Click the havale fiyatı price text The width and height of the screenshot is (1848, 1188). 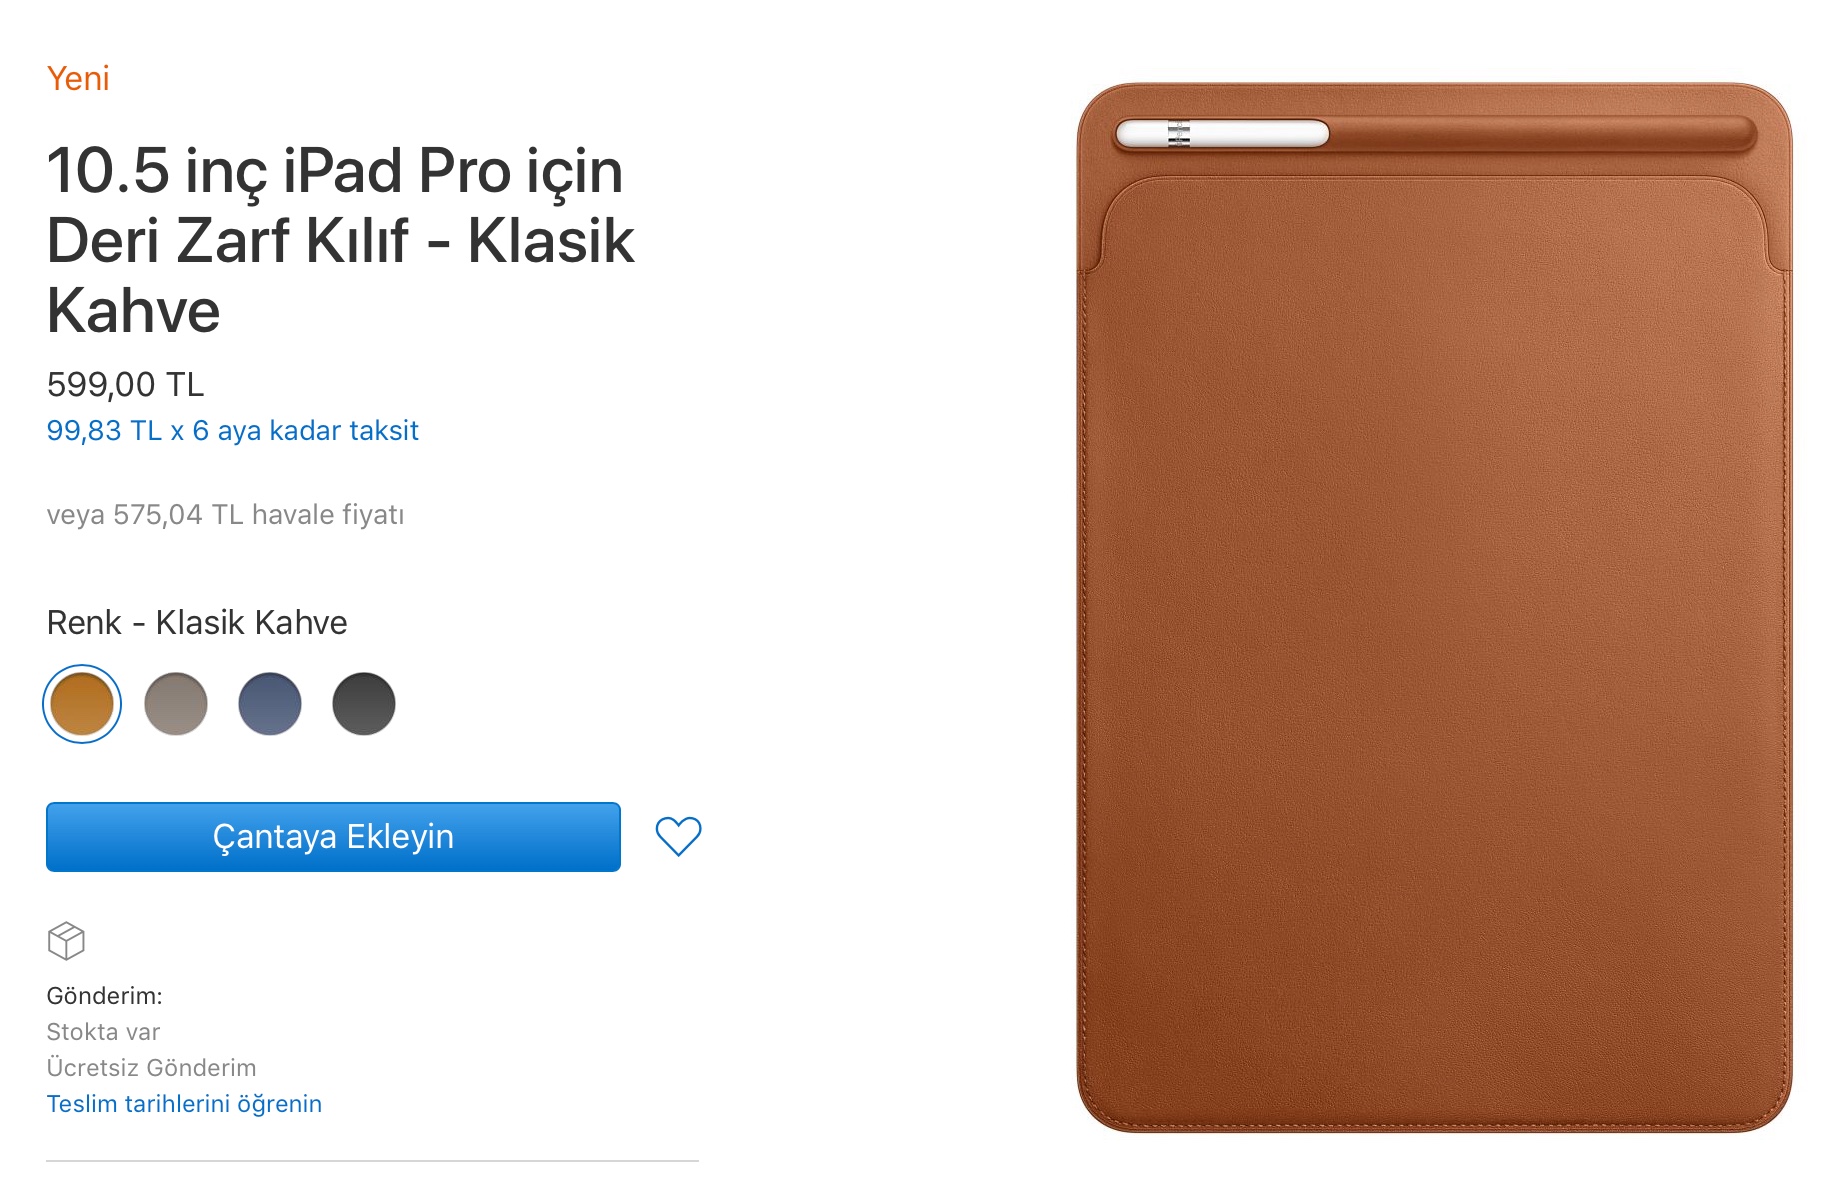[x=225, y=515]
